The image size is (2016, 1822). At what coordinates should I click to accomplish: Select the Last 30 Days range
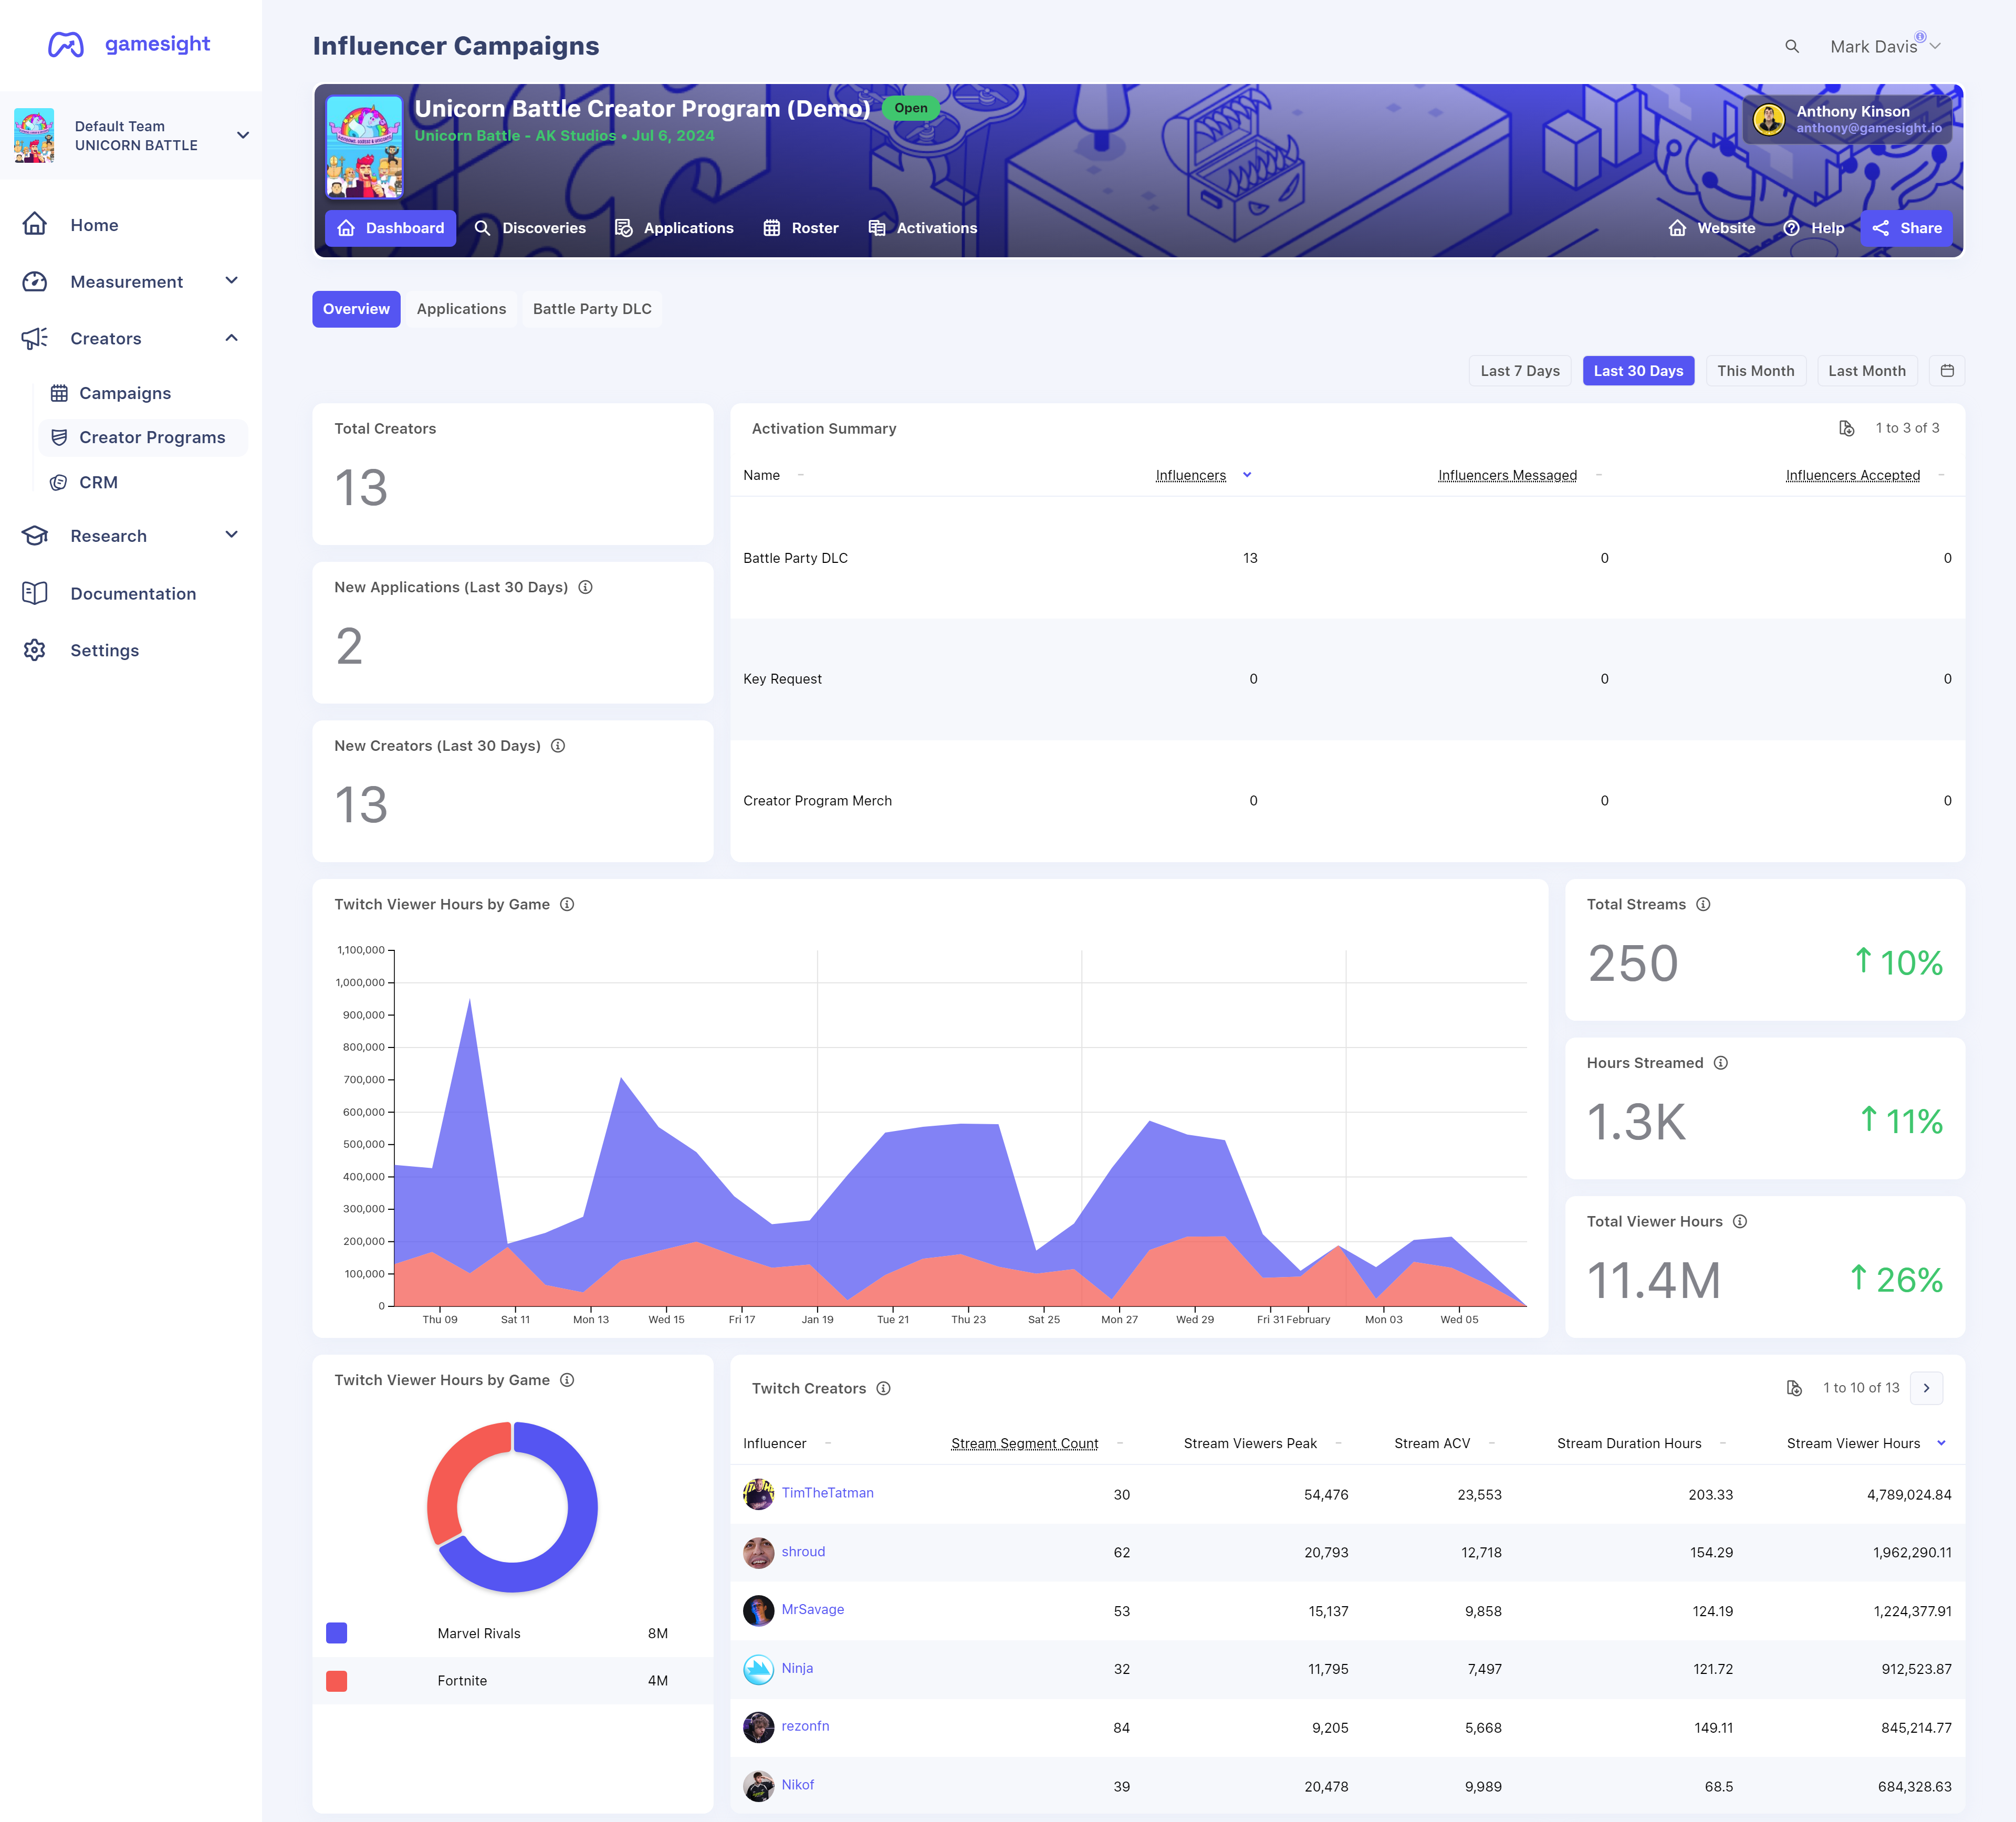(1638, 371)
